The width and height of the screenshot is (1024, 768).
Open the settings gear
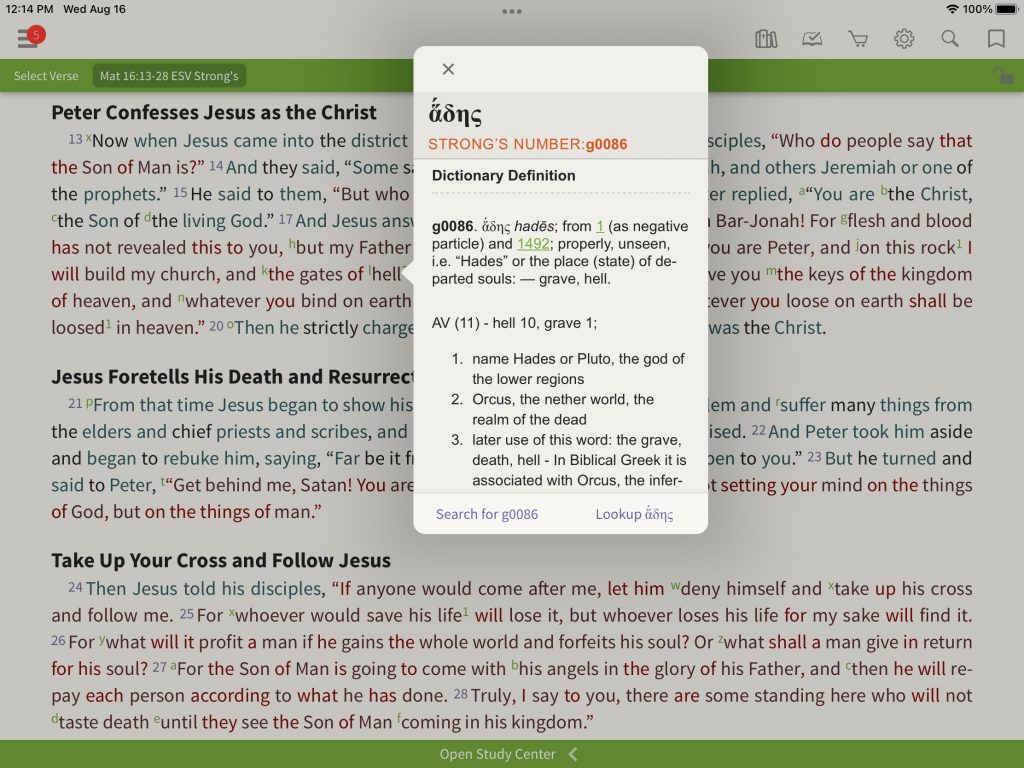point(904,39)
